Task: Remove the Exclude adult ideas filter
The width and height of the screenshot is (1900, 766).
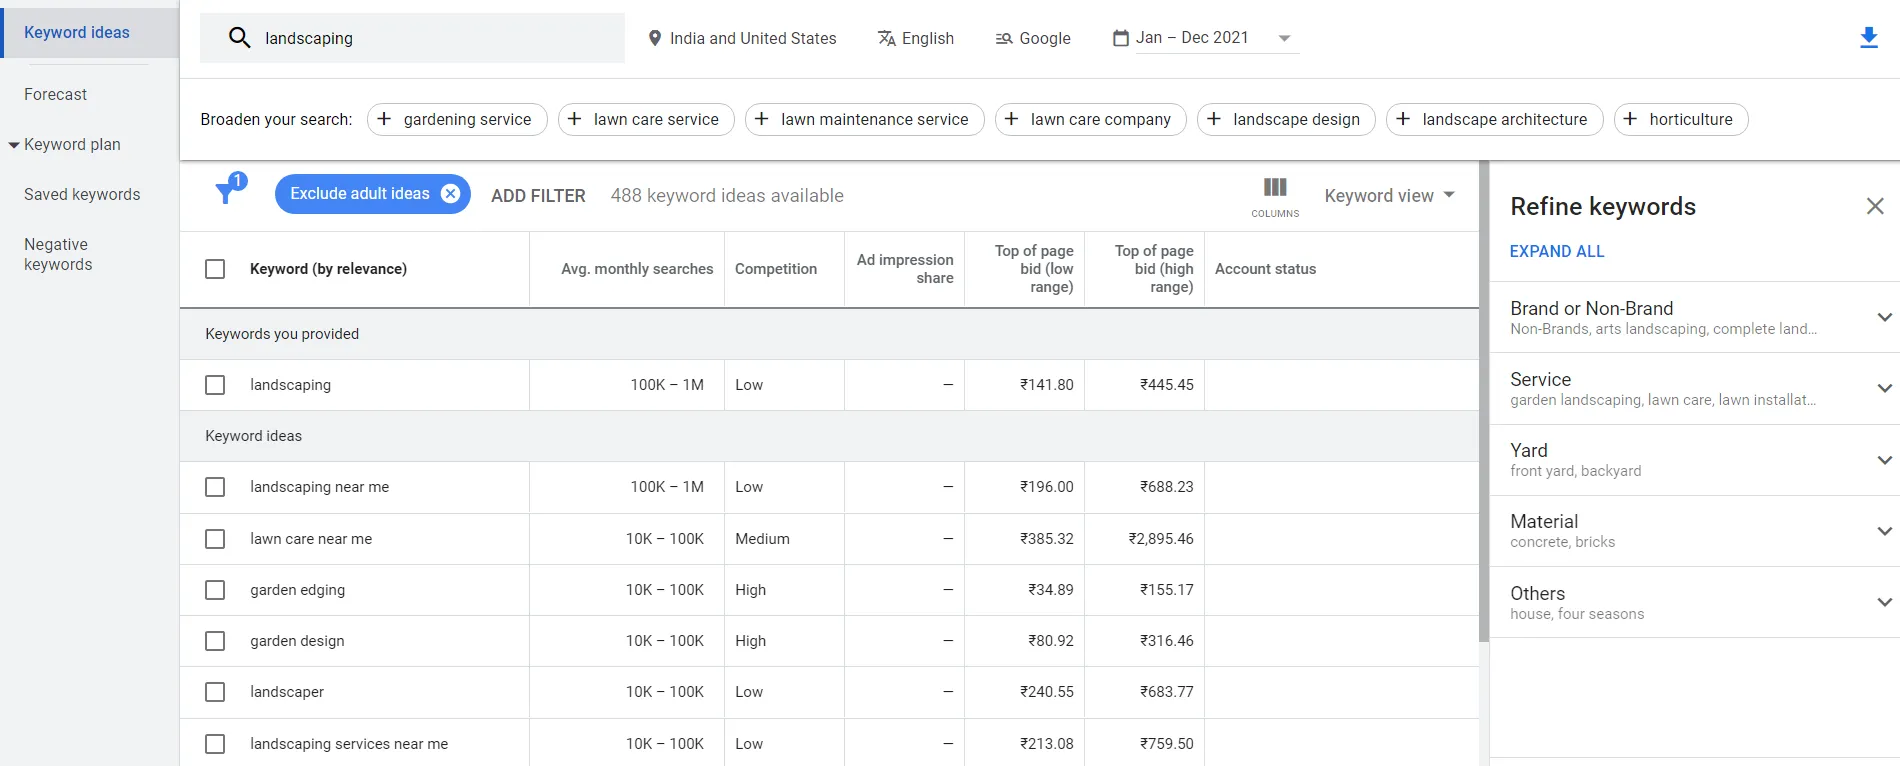Action: 451,194
